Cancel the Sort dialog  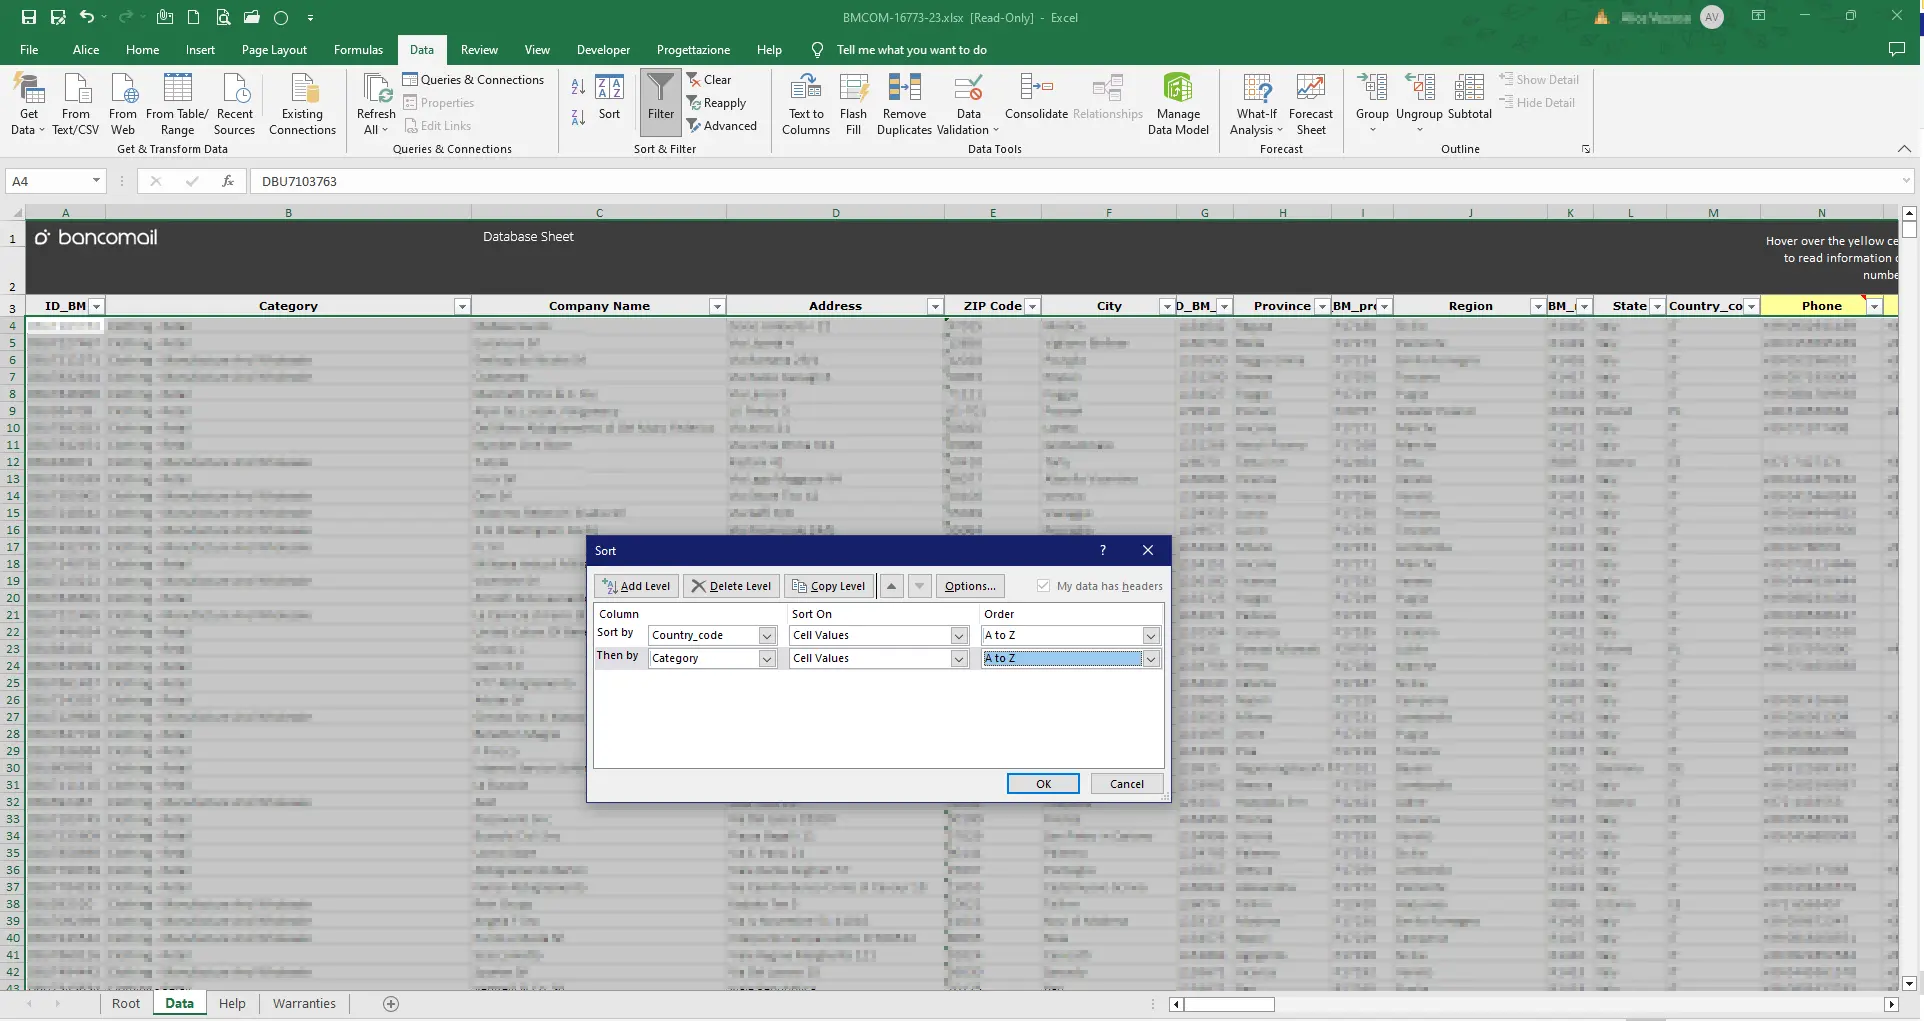[1127, 784]
